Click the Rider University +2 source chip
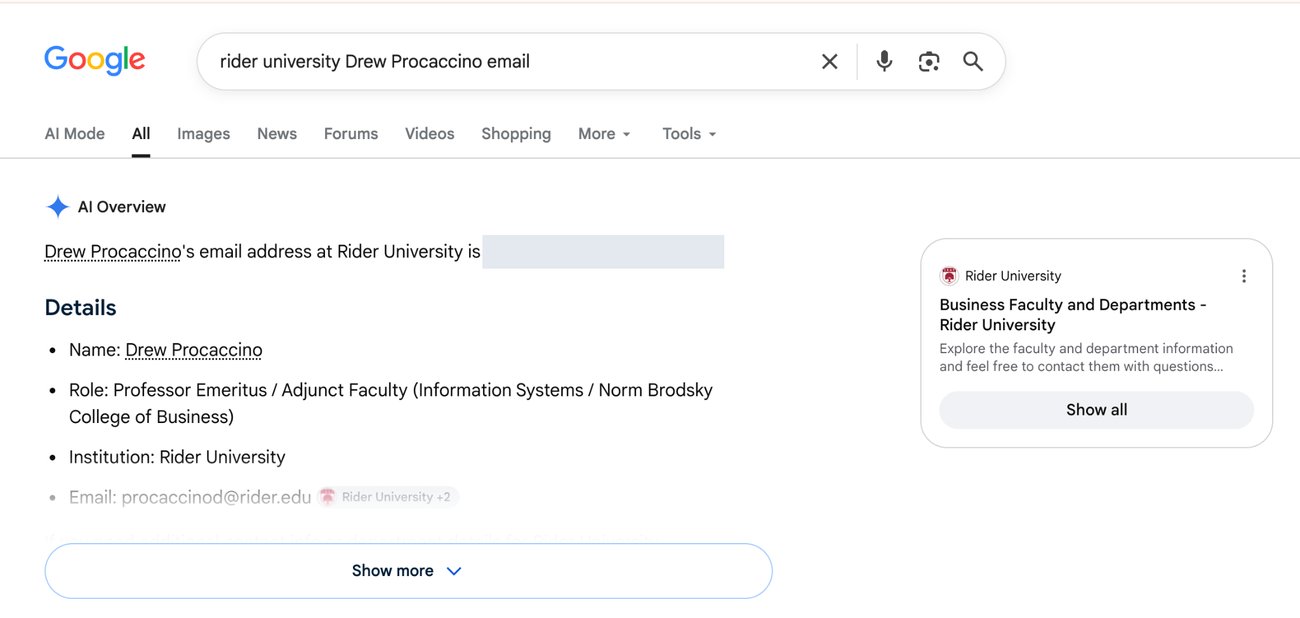This screenshot has height=618, width=1300. [x=388, y=497]
